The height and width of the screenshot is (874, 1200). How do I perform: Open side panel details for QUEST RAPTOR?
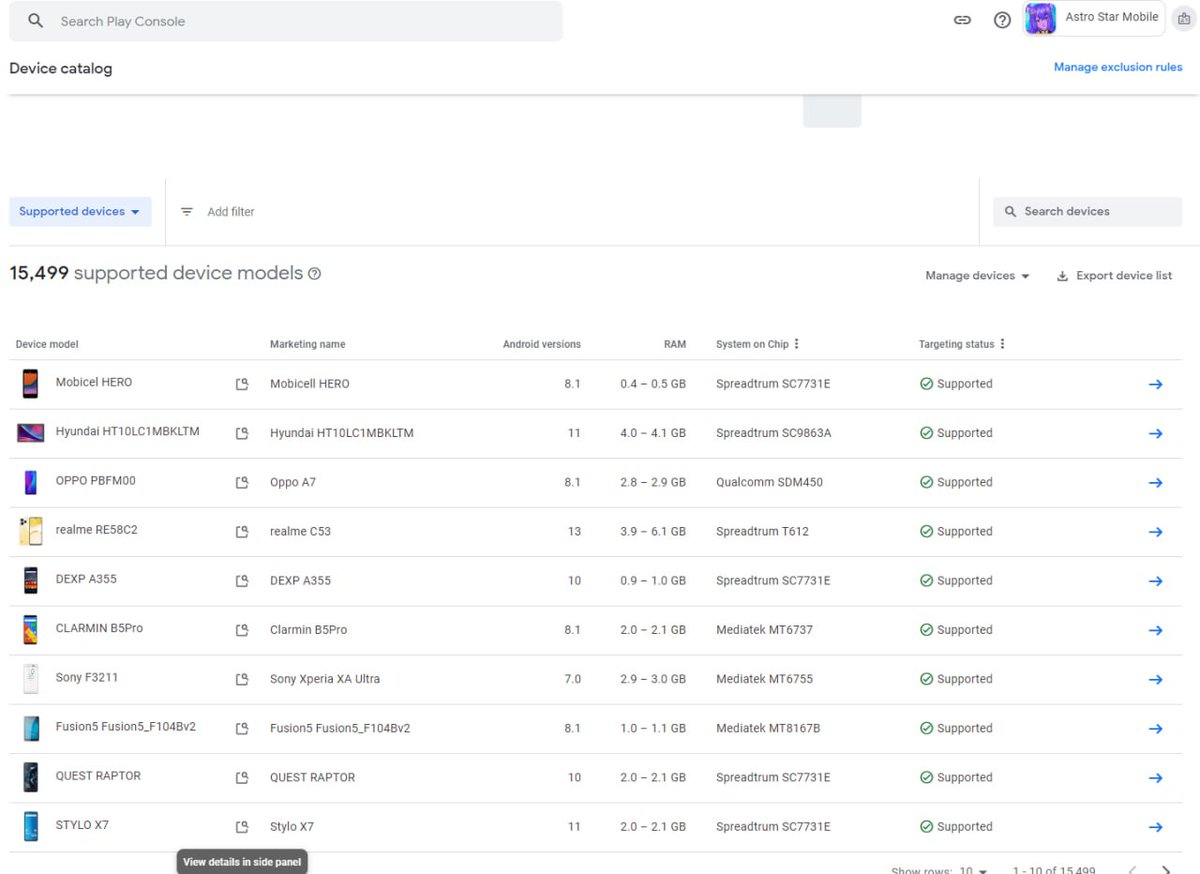pos(241,777)
